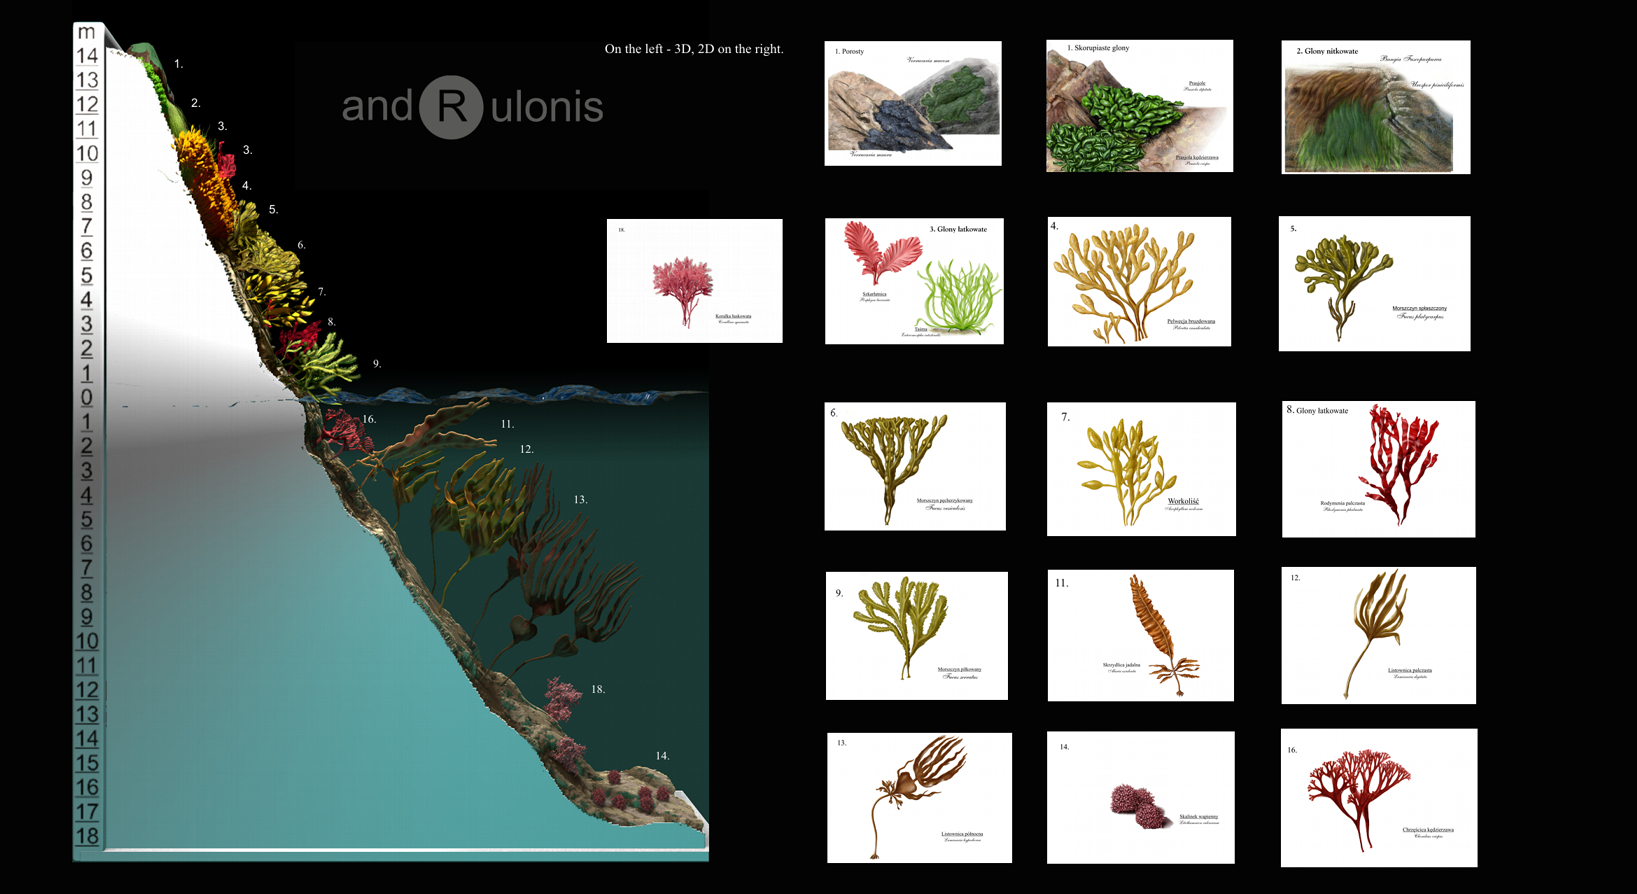Click the 'Morszczyn pęcherzykowaty' name label
The image size is (1637, 894).
pyautogui.click(x=944, y=500)
